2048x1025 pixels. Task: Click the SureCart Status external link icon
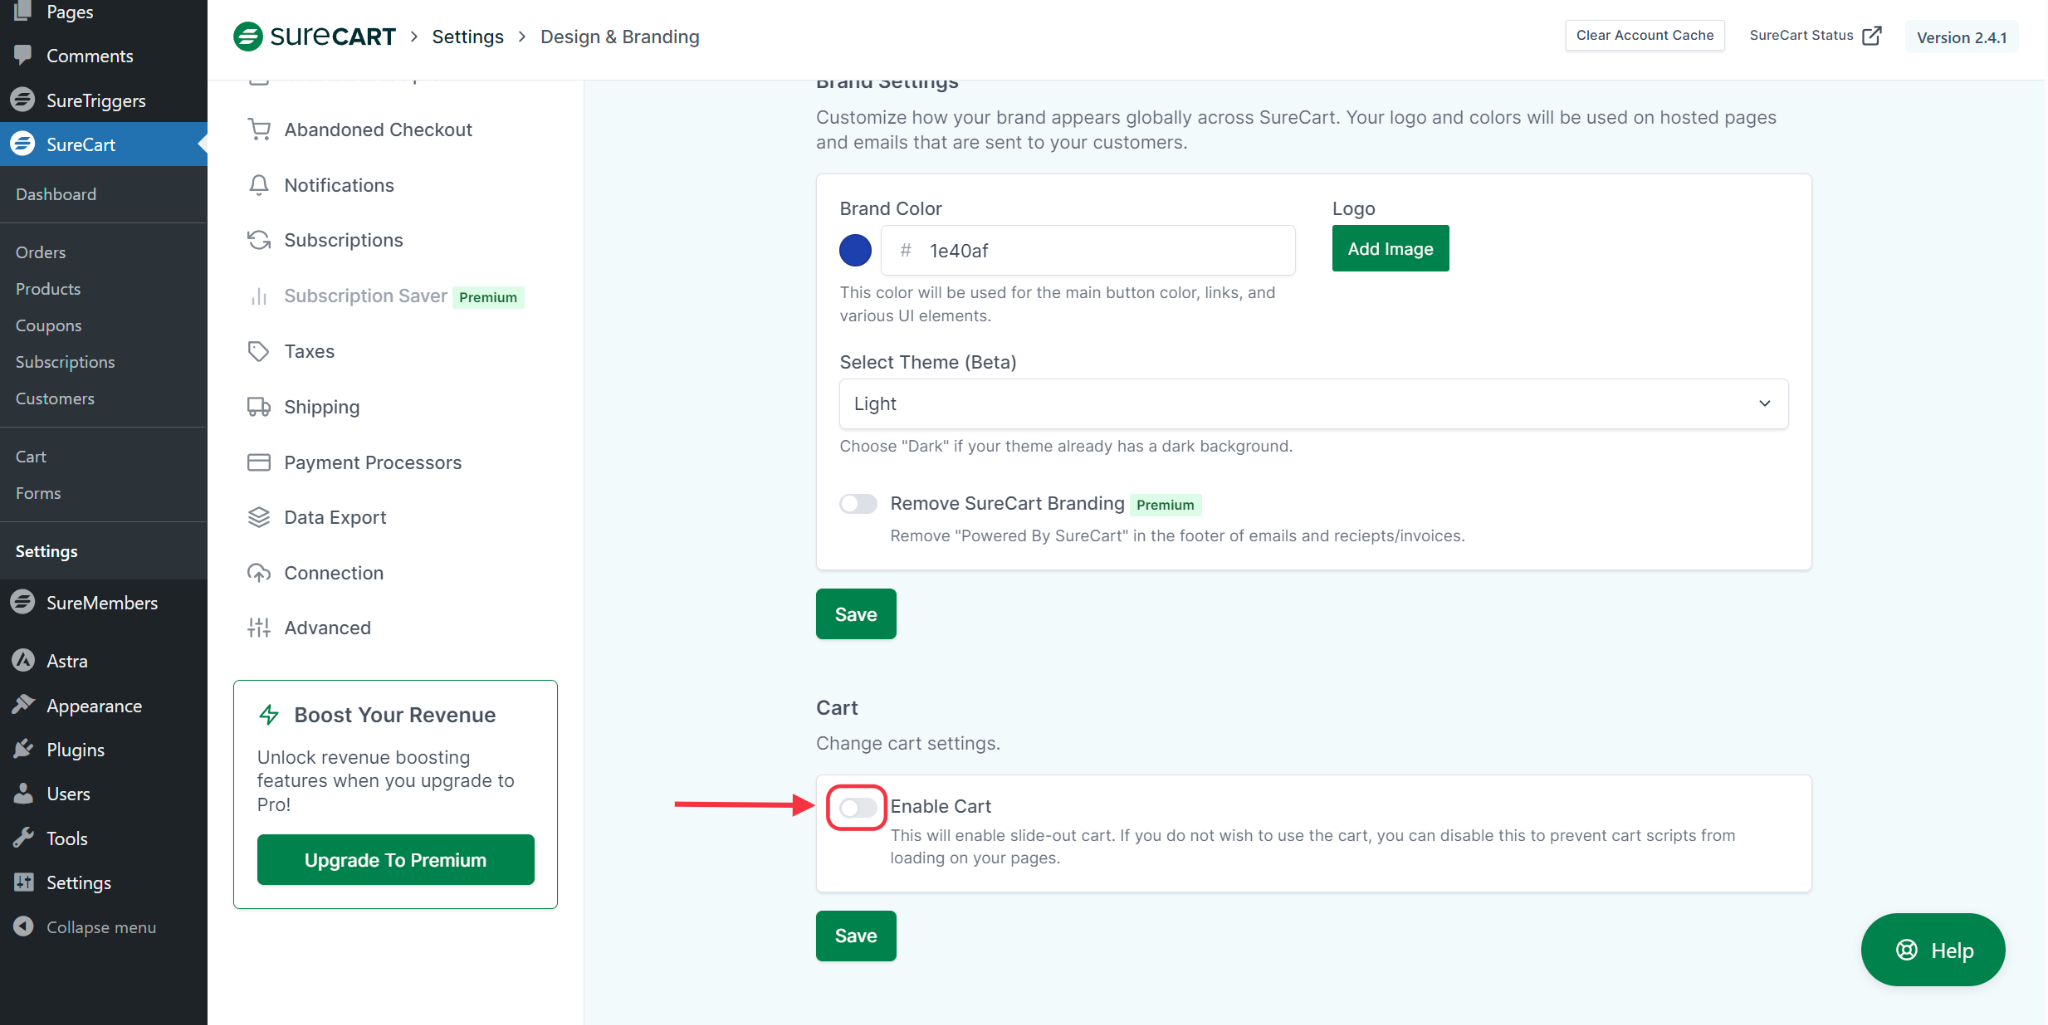(1872, 36)
